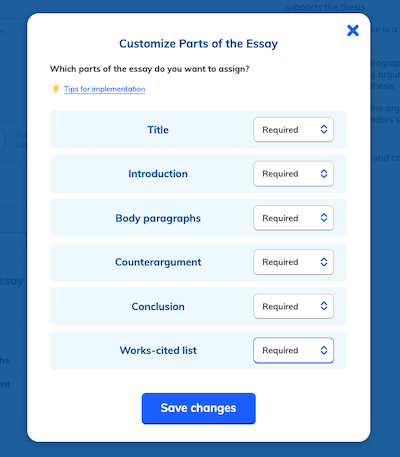Open the Introduction requirement dropdown
Viewport: 400px width, 457px height.
[x=293, y=174]
